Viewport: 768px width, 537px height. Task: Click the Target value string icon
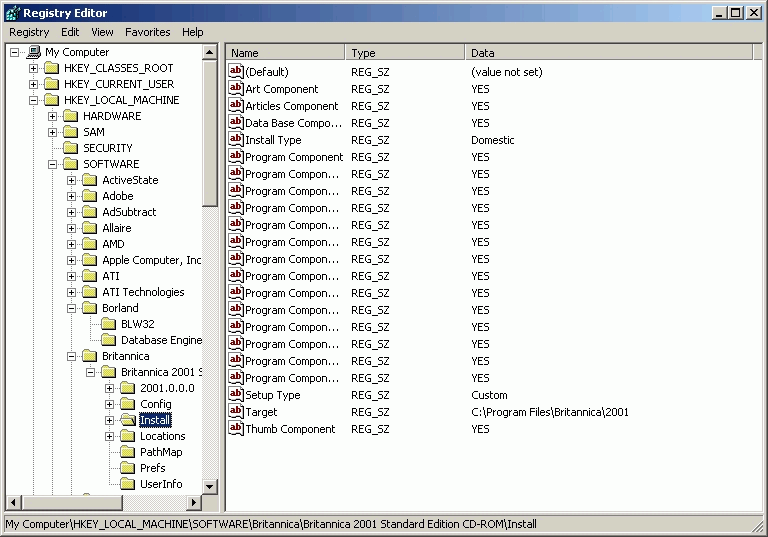pos(236,412)
